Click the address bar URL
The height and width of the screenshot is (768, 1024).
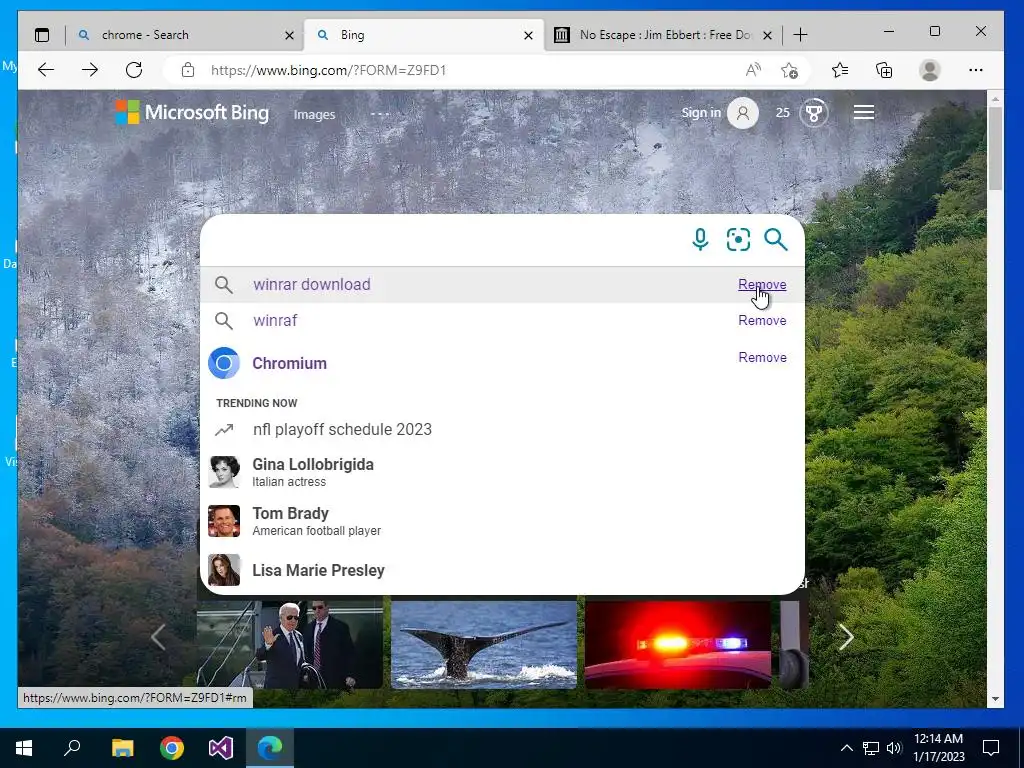click(328, 70)
